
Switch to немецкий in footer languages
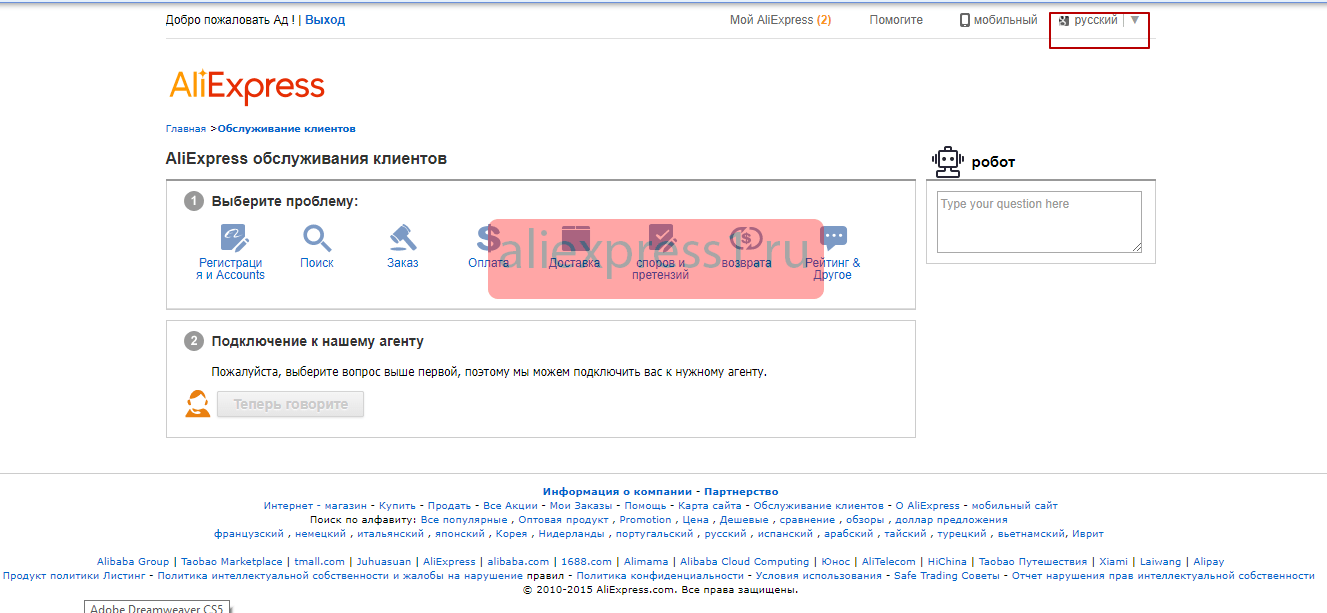point(320,534)
